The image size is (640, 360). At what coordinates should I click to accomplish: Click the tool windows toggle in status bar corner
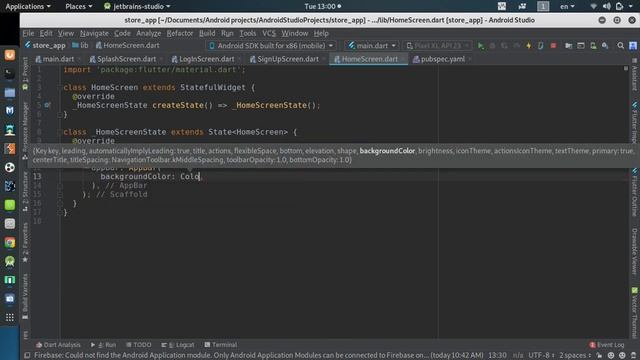click(x=27, y=356)
